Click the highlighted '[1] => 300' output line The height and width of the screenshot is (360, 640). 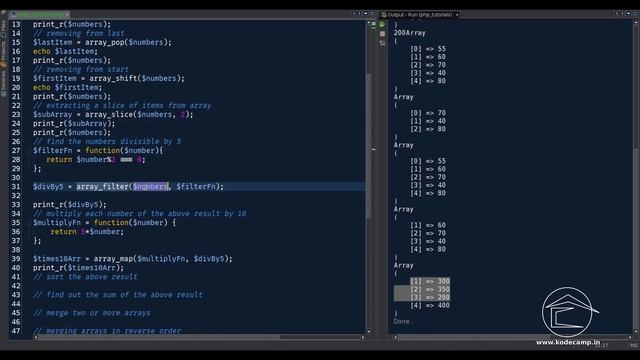pos(430,281)
